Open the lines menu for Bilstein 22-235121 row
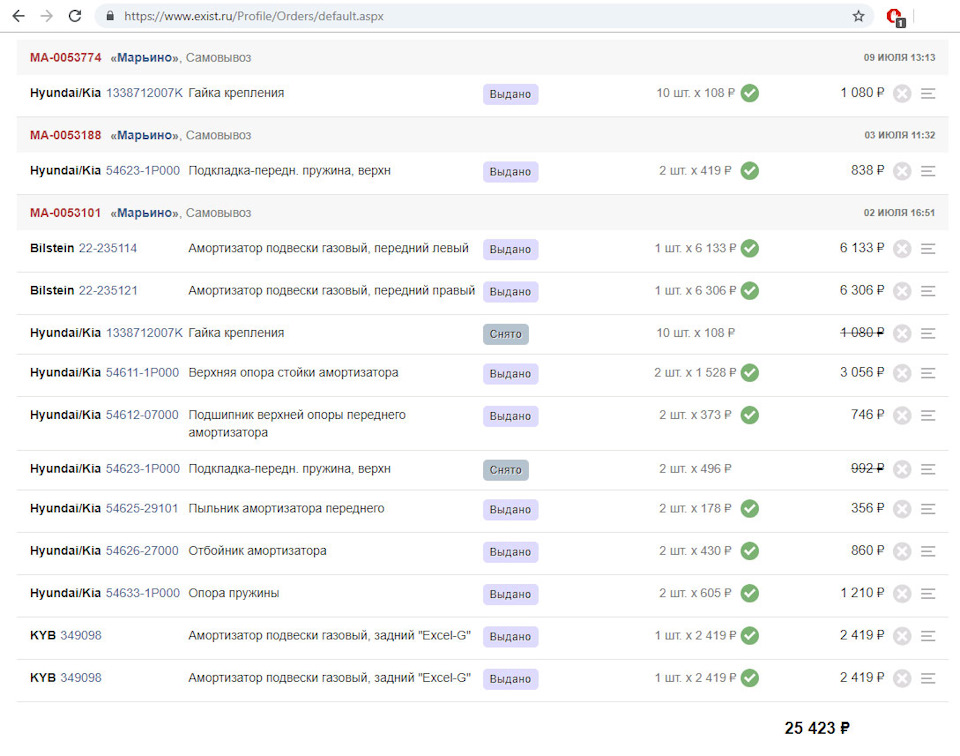Image resolution: width=960 pixels, height=756 pixels. 928,291
